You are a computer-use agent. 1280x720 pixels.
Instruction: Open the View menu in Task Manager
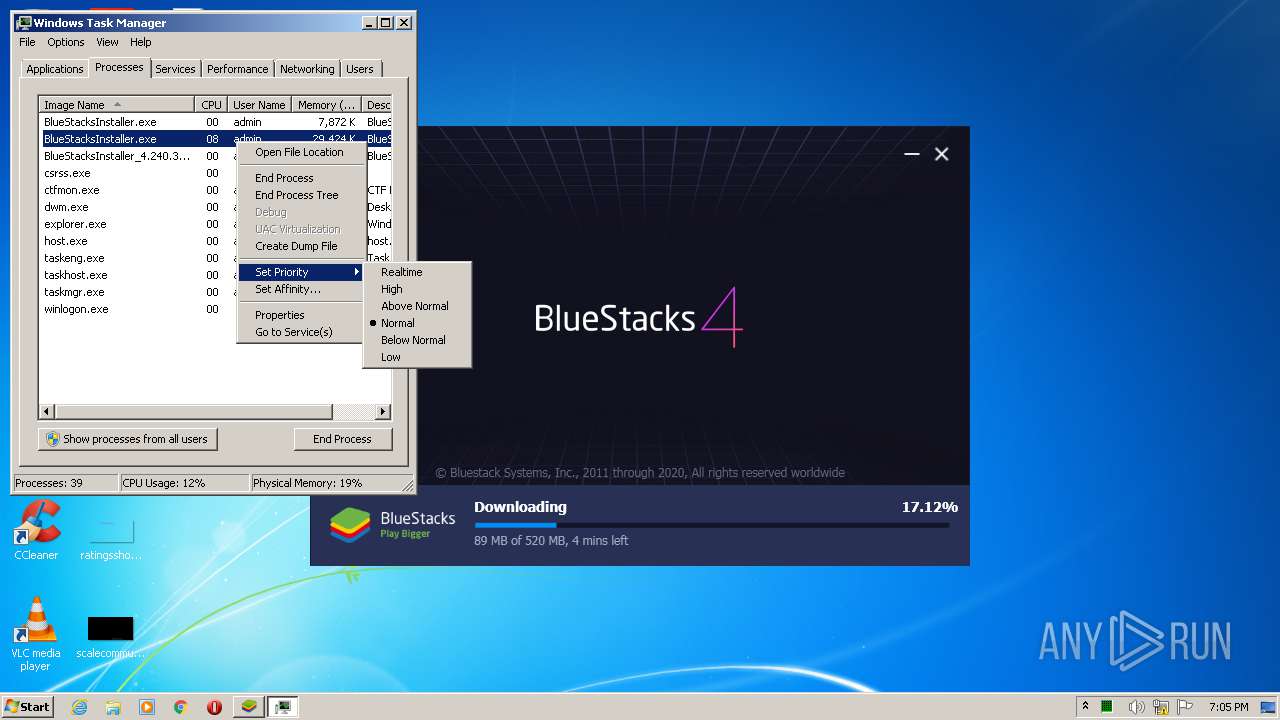tap(107, 42)
